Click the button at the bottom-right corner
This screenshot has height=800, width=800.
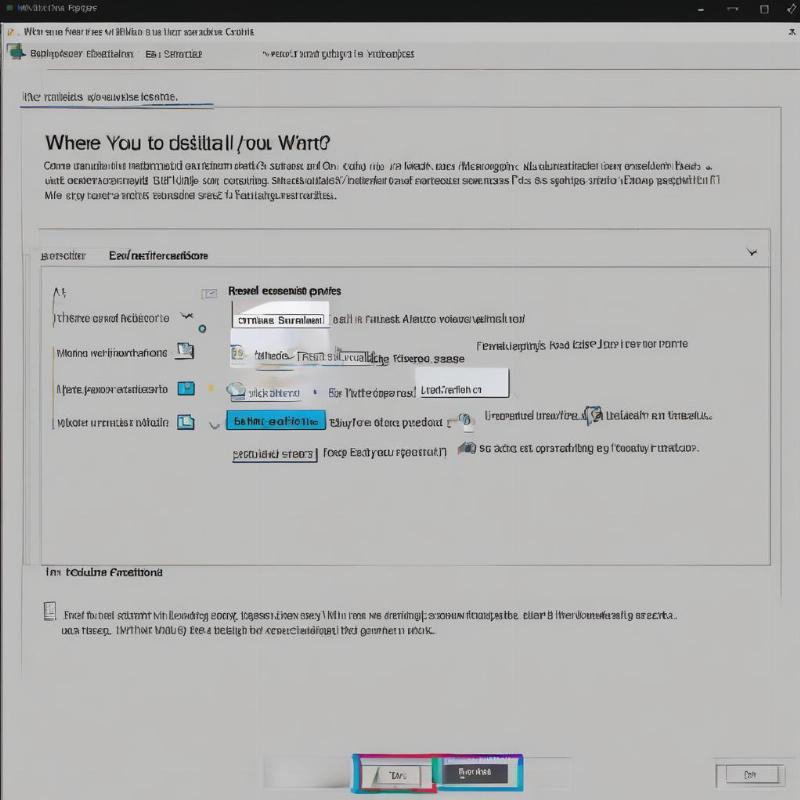click(x=748, y=774)
